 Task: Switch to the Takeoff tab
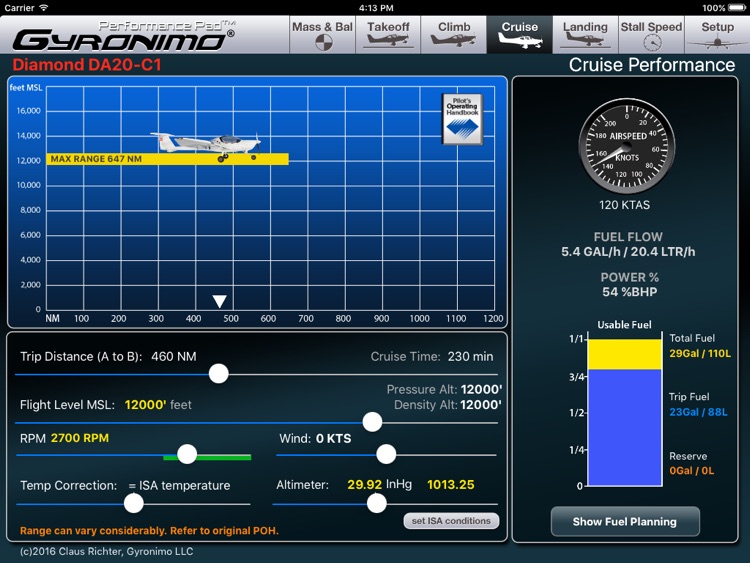(x=388, y=35)
